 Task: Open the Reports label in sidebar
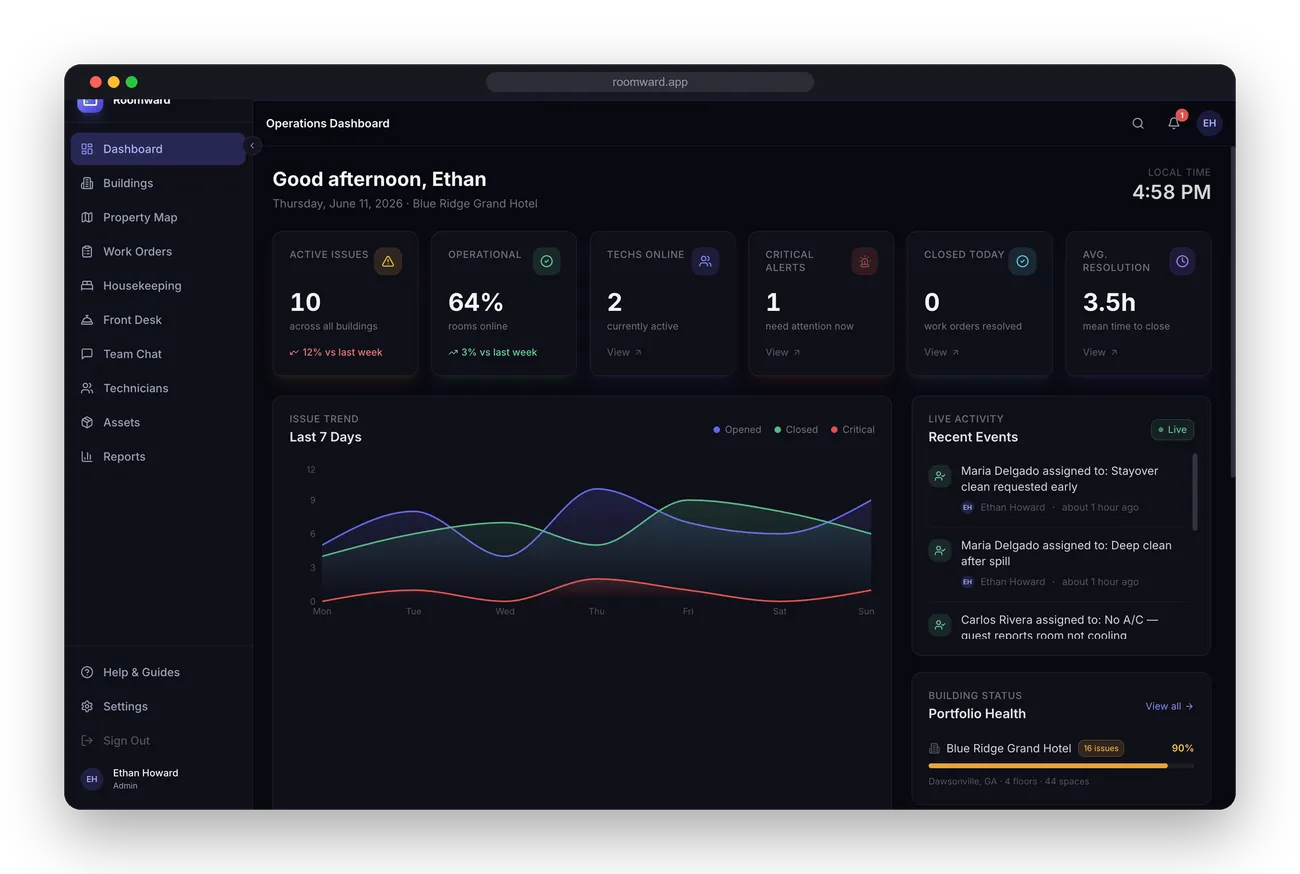pyautogui.click(x=124, y=456)
